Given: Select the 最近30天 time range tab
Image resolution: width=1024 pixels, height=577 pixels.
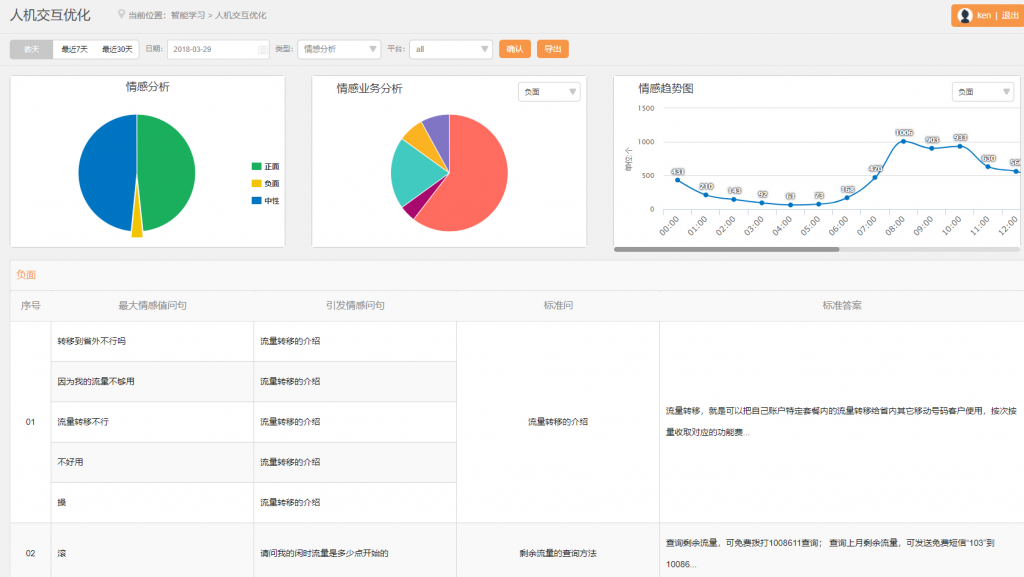Looking at the screenshot, I should tap(117, 49).
